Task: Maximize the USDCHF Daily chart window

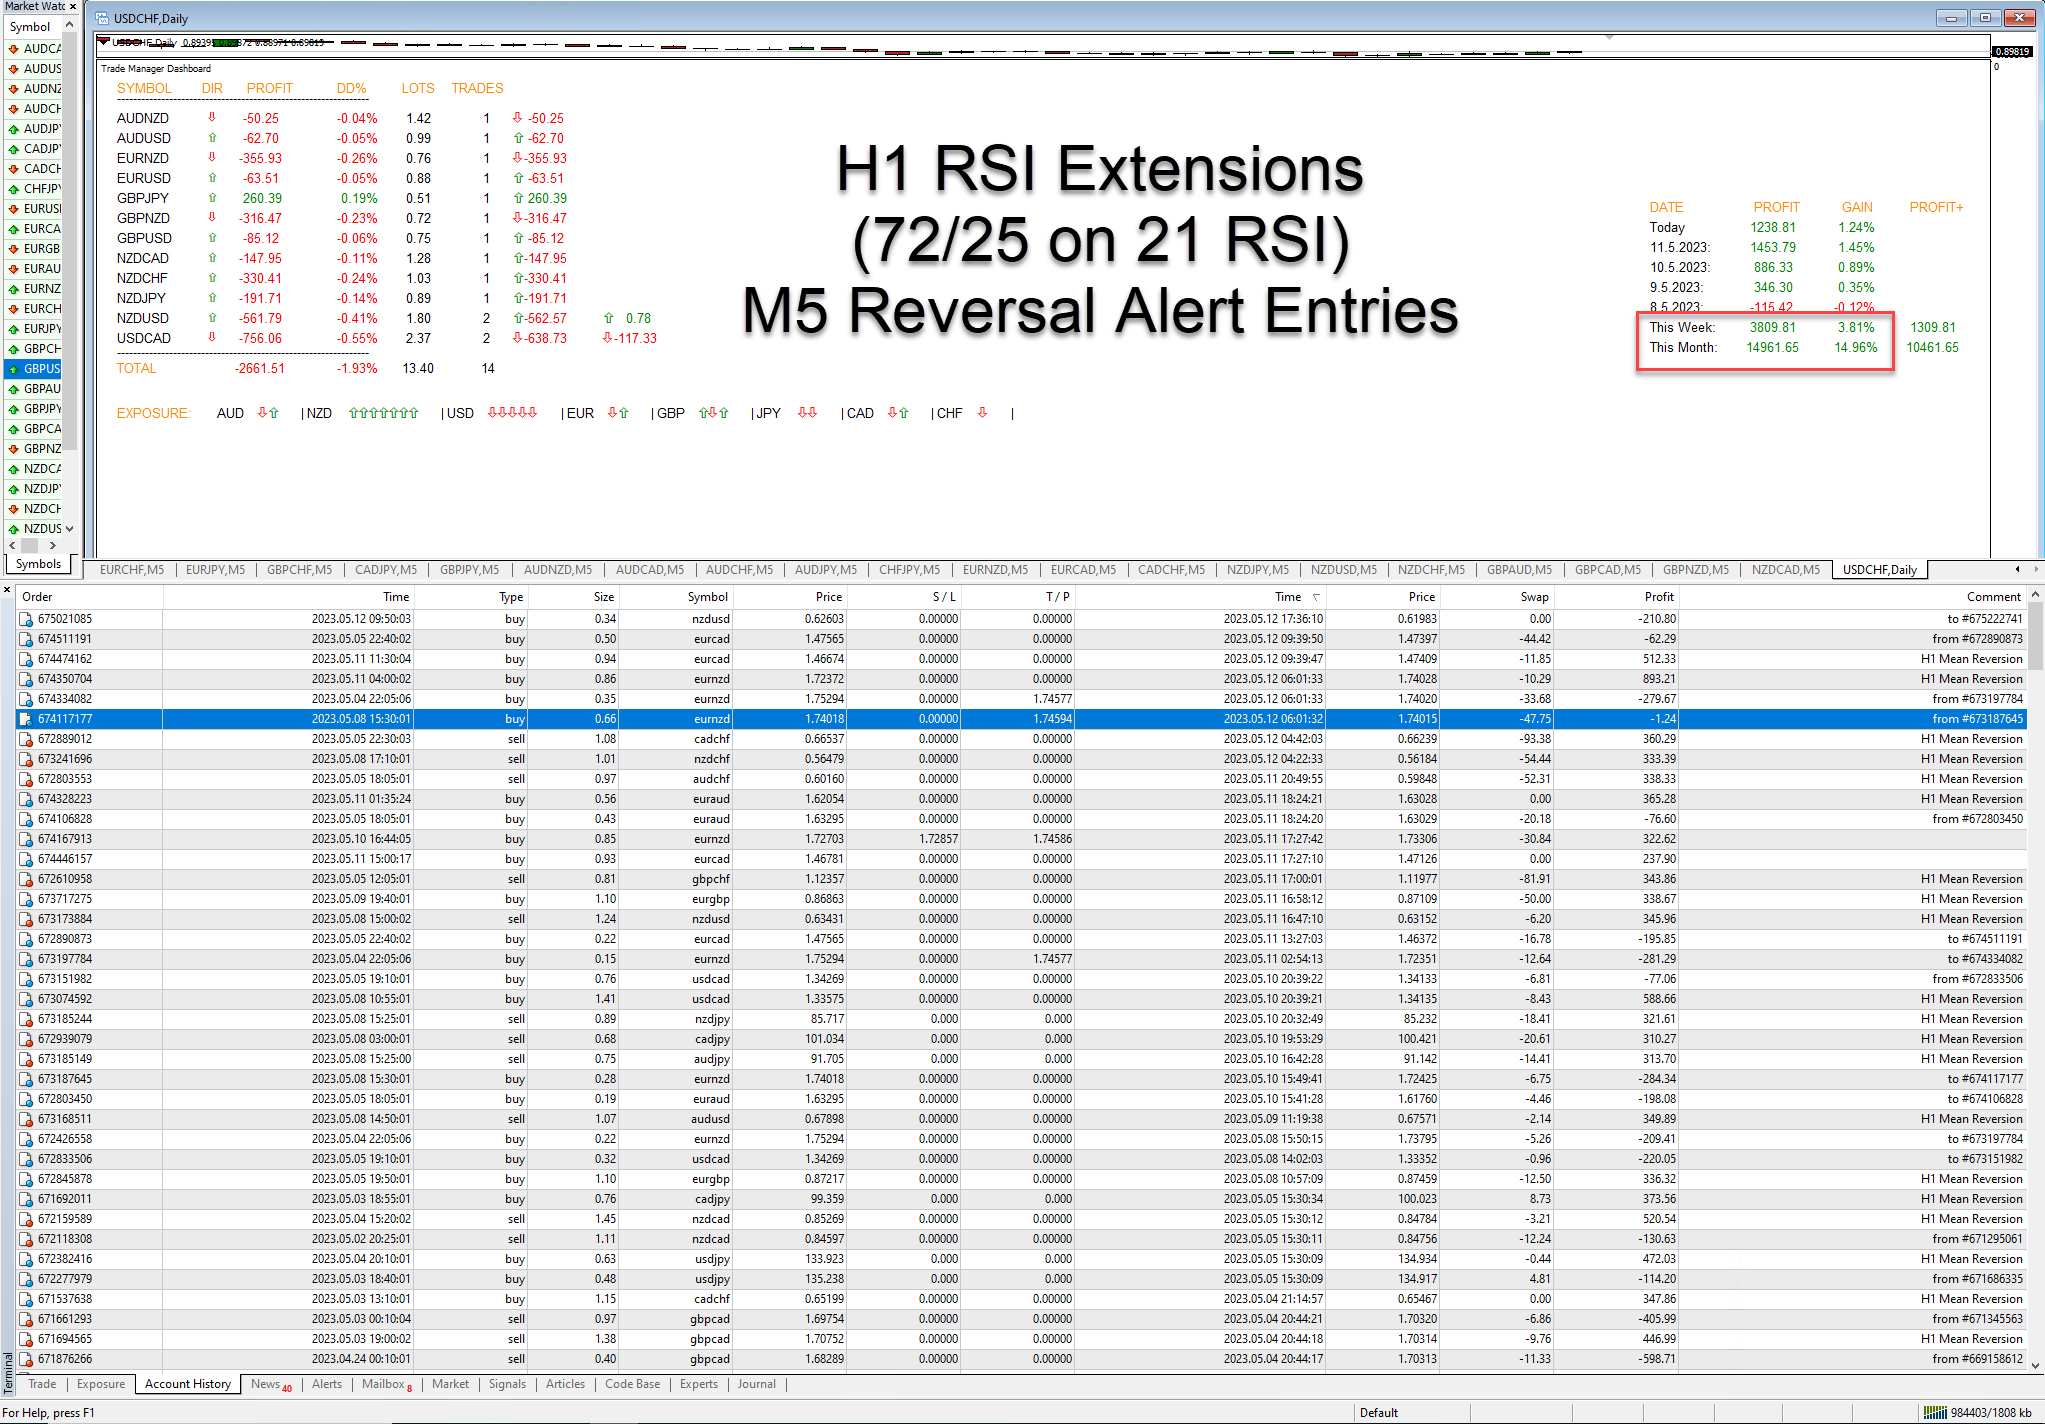Action: pos(1985,17)
